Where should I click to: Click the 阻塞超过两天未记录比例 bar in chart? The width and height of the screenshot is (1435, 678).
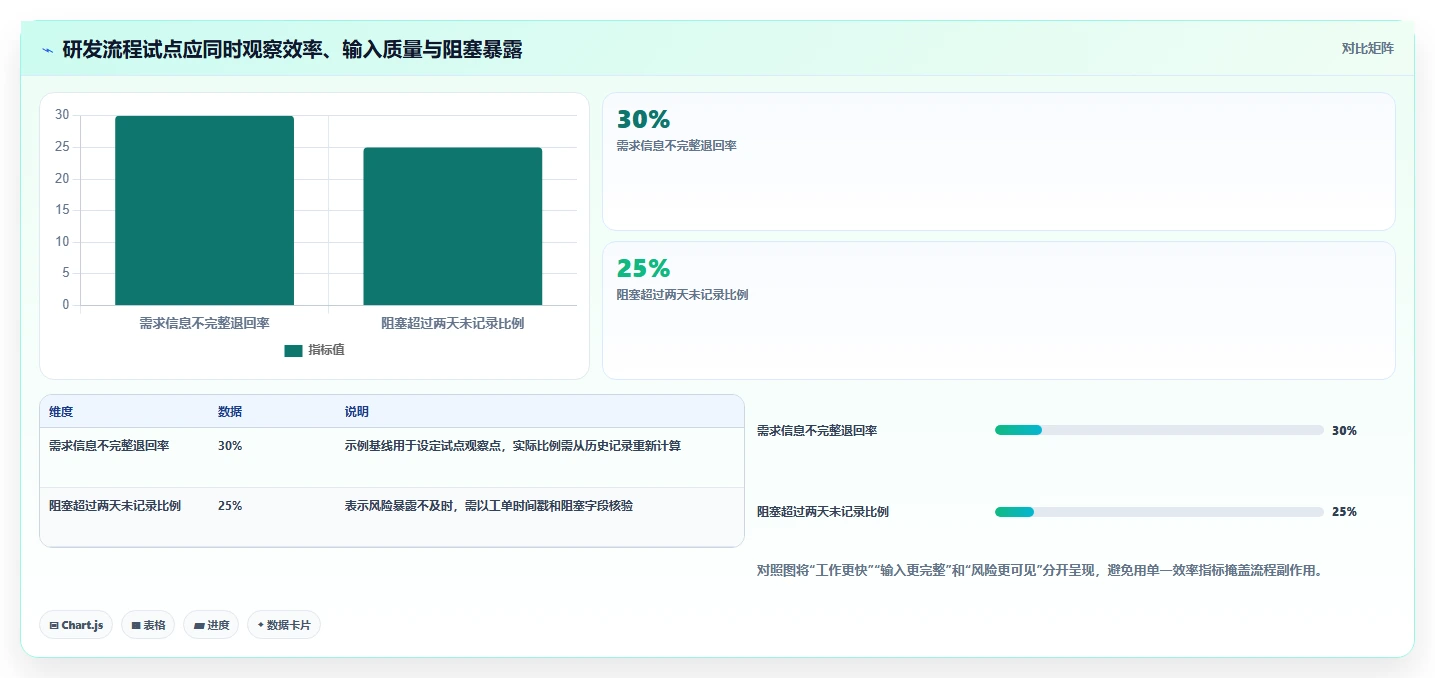tap(452, 226)
